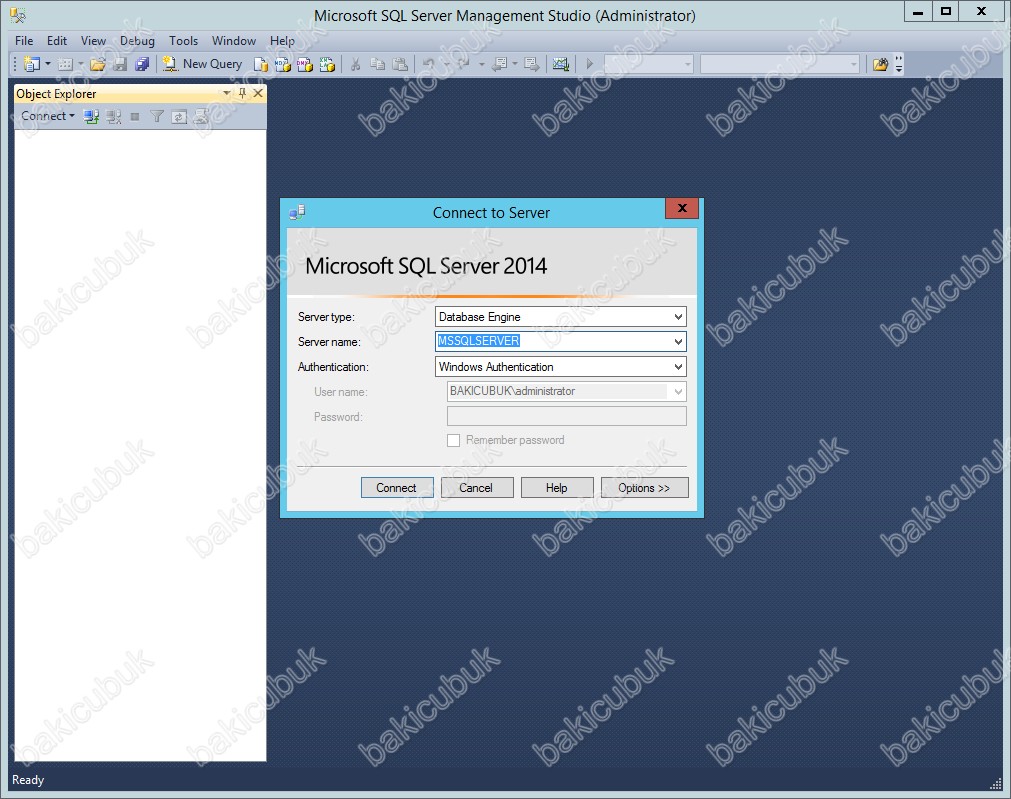Click the Object Explorer toolbar's last icon
The image size is (1011, 799).
pyautogui.click(x=201, y=117)
